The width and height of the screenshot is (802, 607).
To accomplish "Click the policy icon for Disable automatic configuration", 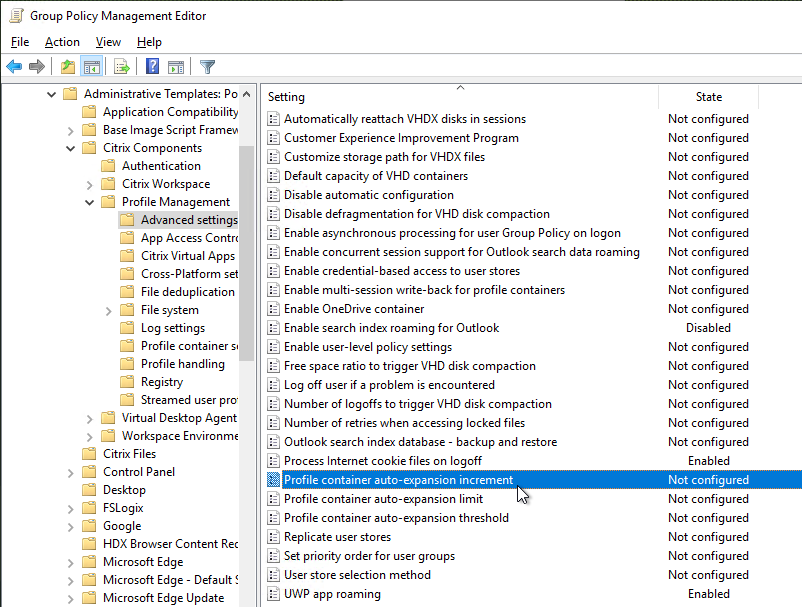I will pyautogui.click(x=274, y=195).
